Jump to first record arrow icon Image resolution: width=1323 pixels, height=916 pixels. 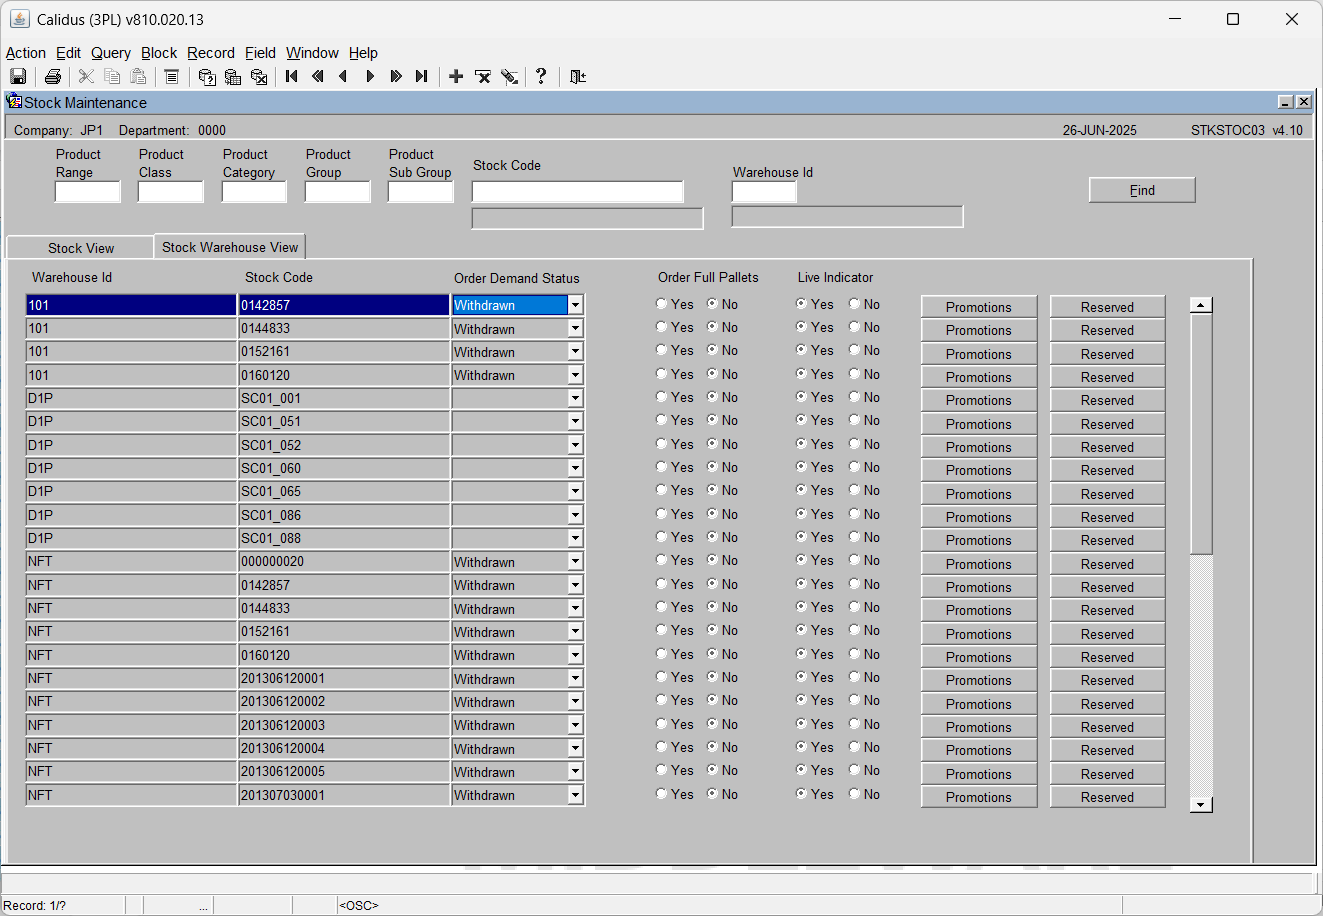(292, 77)
